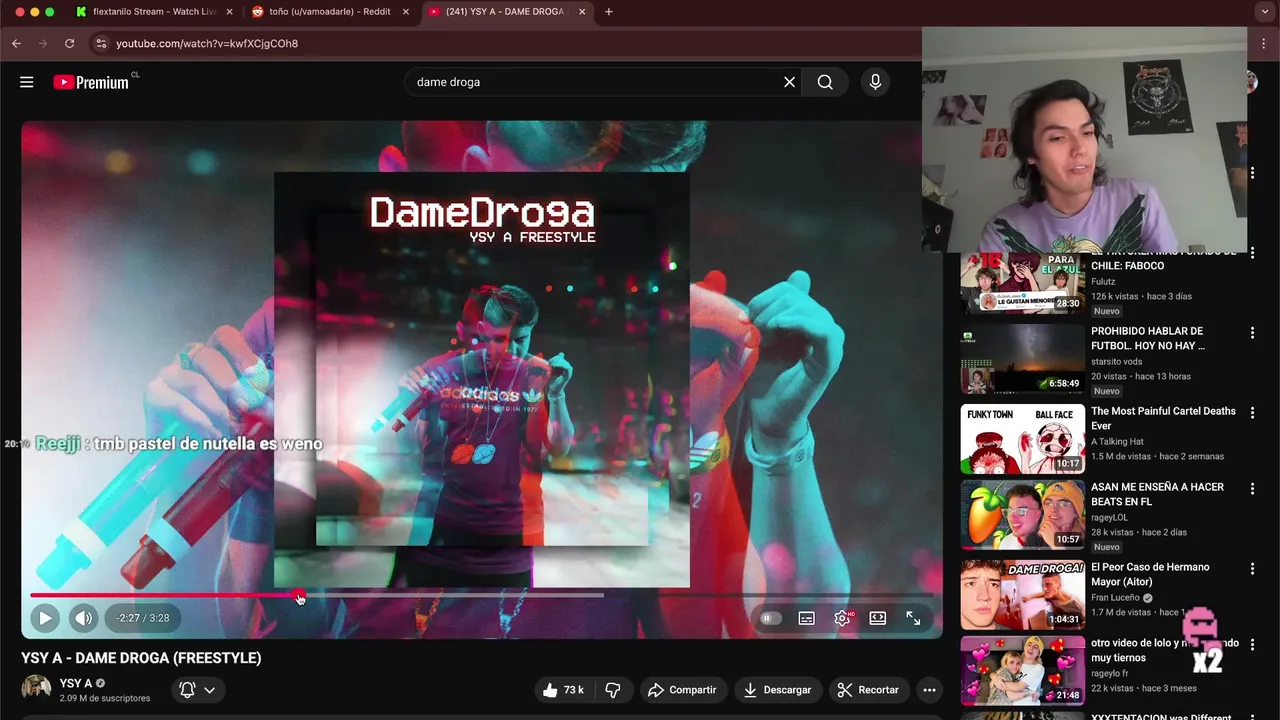Screen dimensions: 1280x720
Task: Open options menu for Painful Cartel Deaths video
Action: pyautogui.click(x=1252, y=413)
